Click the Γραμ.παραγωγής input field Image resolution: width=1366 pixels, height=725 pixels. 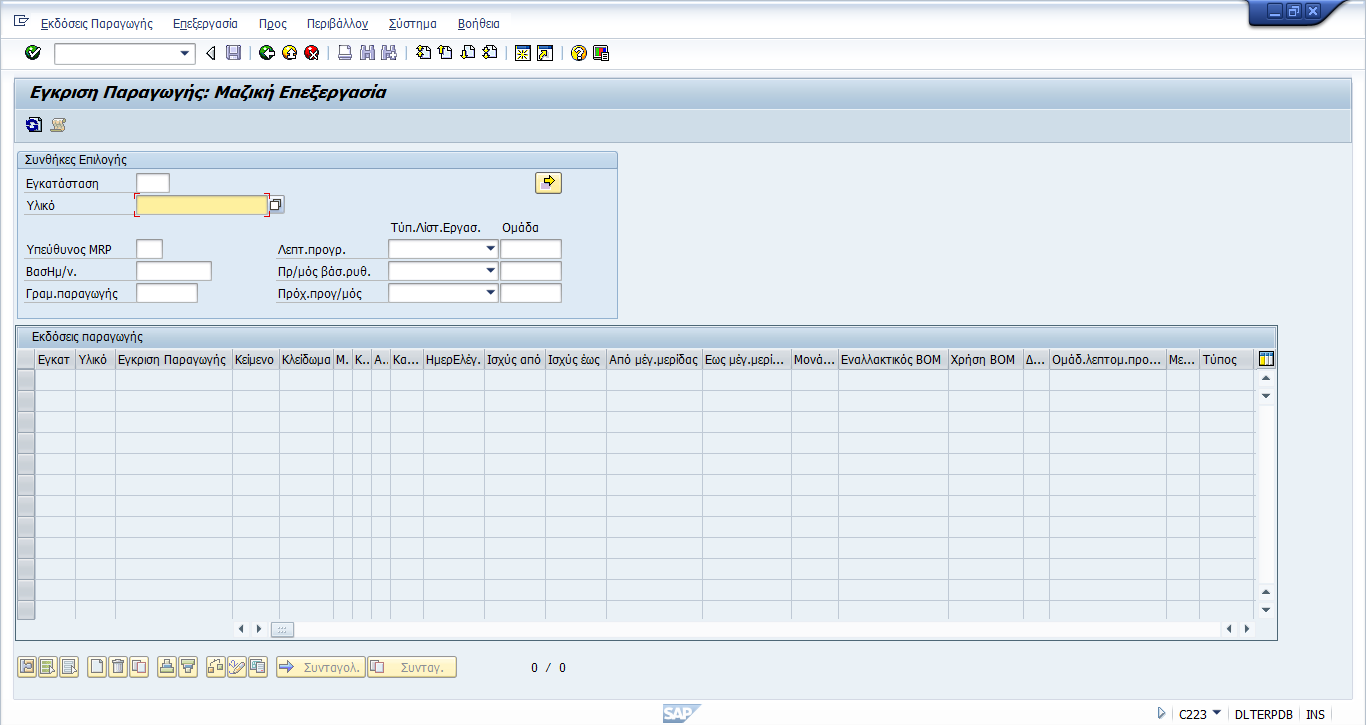click(x=167, y=293)
